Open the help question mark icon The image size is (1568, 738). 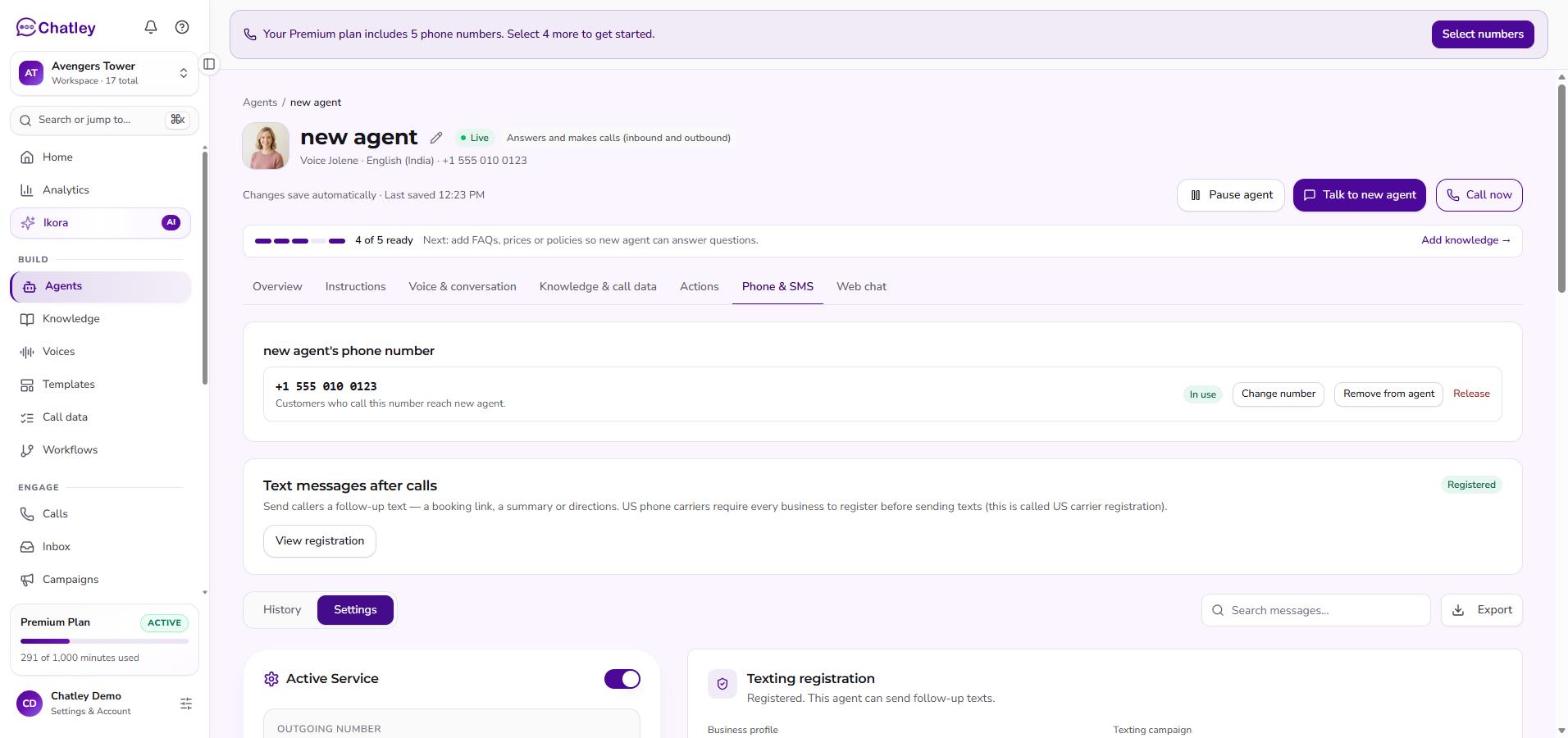click(182, 27)
